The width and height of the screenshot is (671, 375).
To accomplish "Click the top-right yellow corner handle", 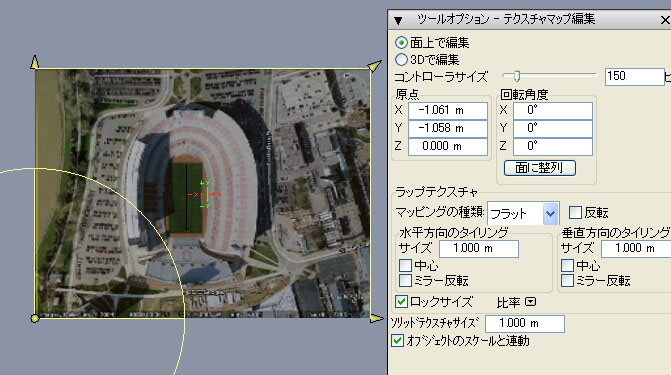I will click(x=374, y=66).
